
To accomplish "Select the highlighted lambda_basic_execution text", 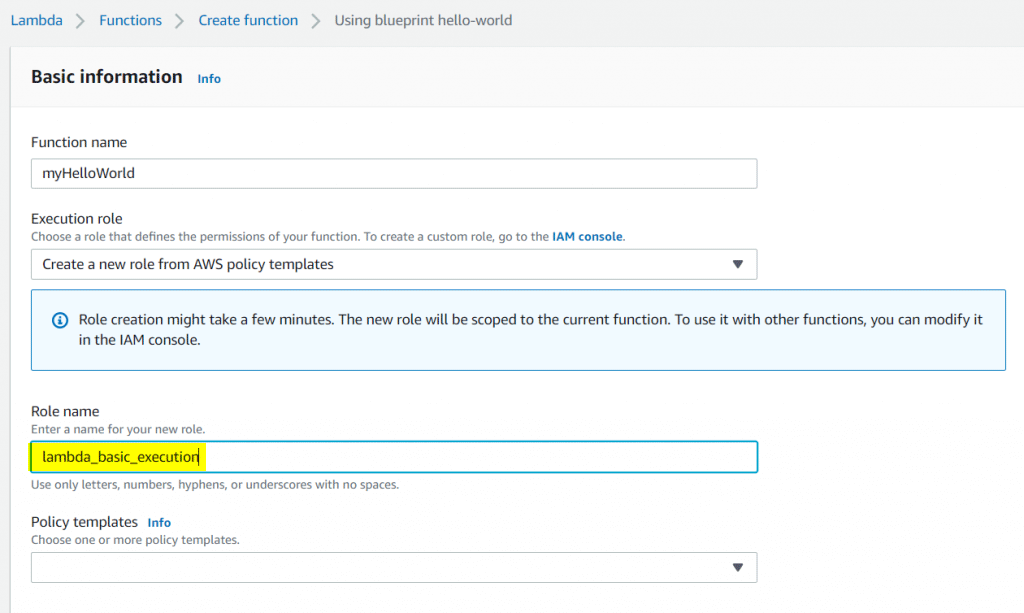I will (117, 456).
